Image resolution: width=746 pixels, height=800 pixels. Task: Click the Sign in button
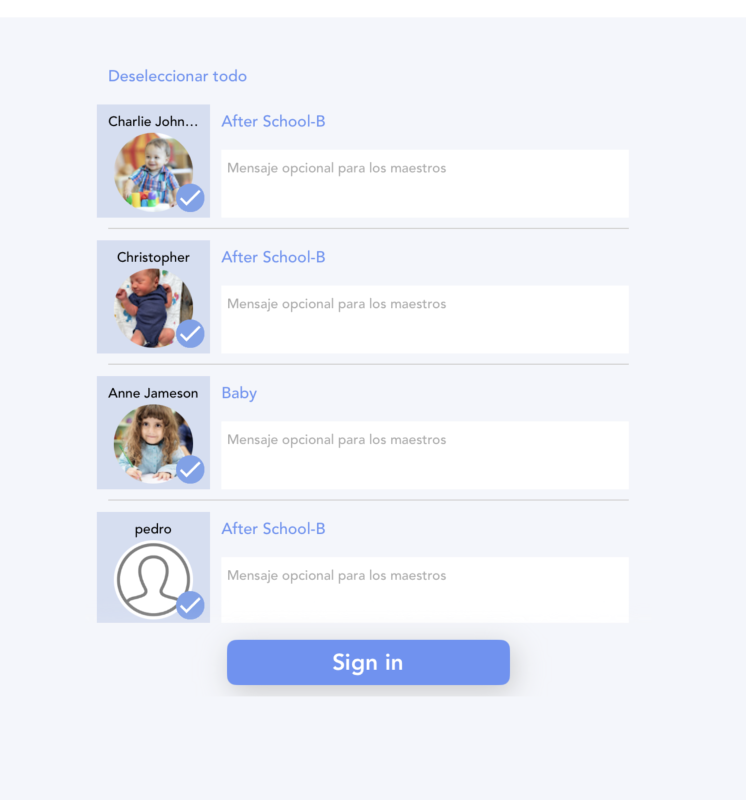(x=368, y=662)
